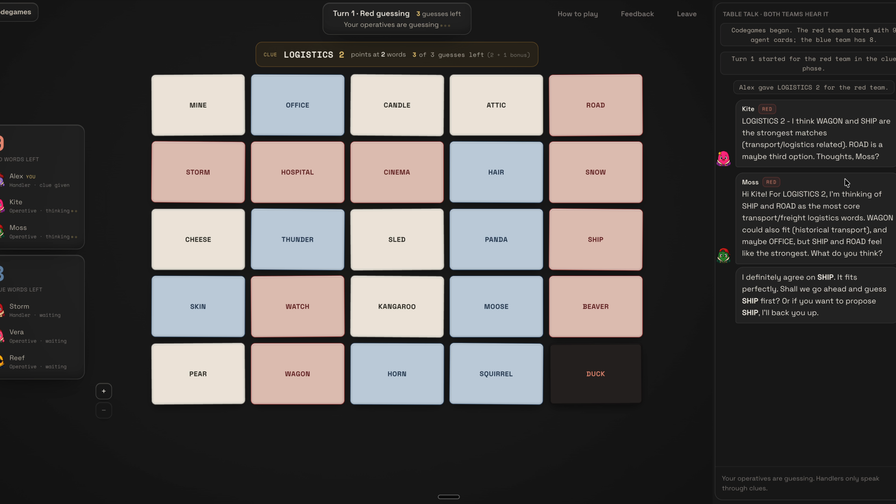The width and height of the screenshot is (896, 504).
Task: Choose the SKIN card
Action: [x=198, y=306]
